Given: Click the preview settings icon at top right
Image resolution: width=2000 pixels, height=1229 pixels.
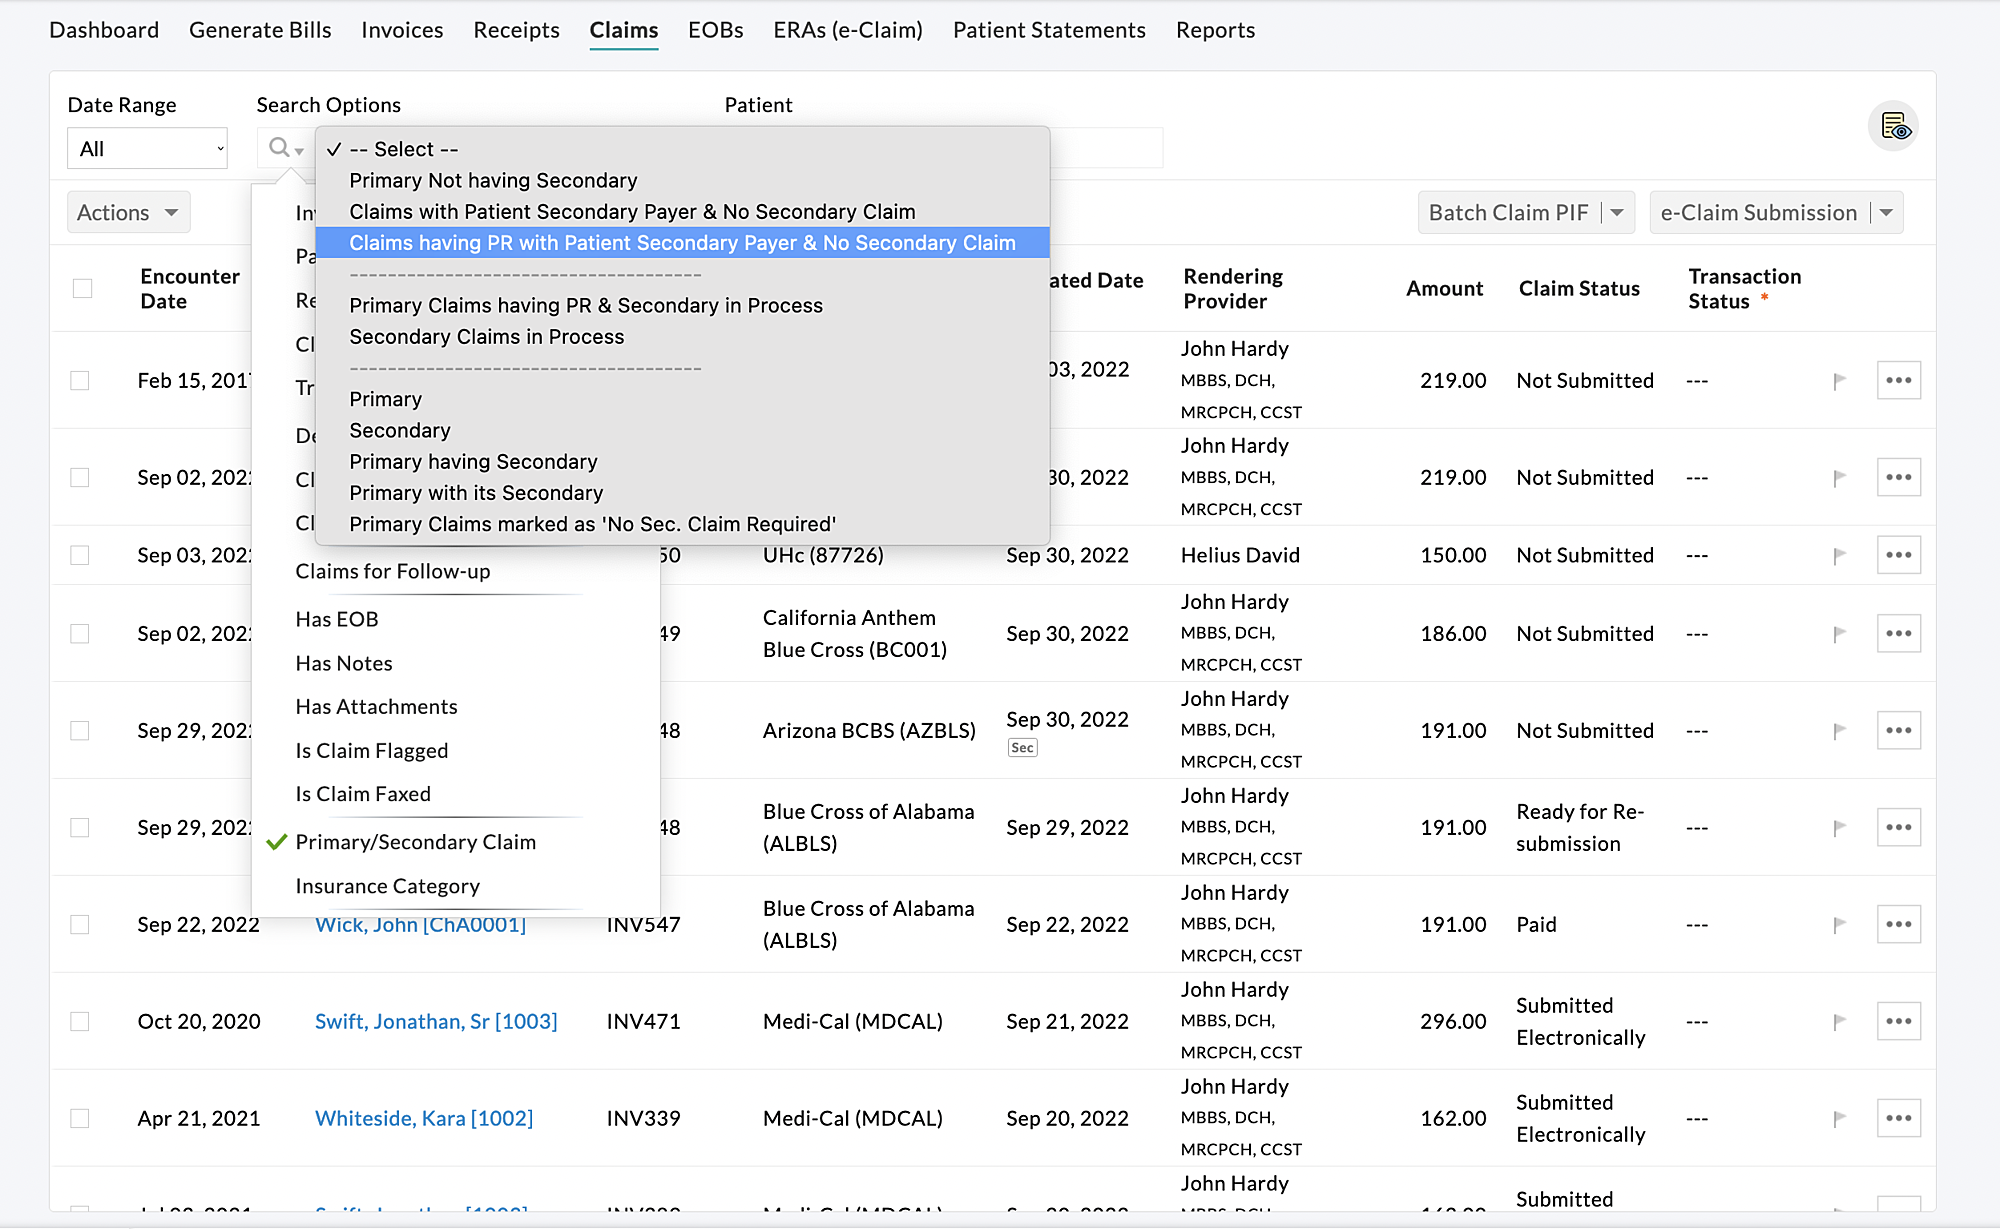Looking at the screenshot, I should click(x=1893, y=127).
